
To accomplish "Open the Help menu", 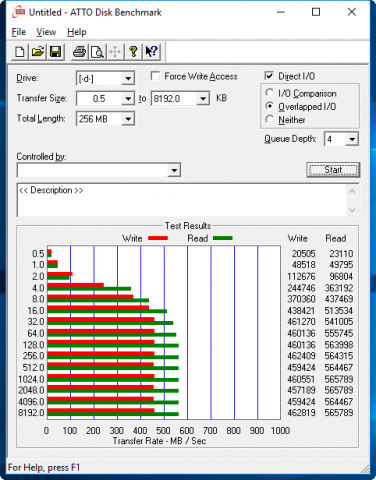I will (x=77, y=32).
